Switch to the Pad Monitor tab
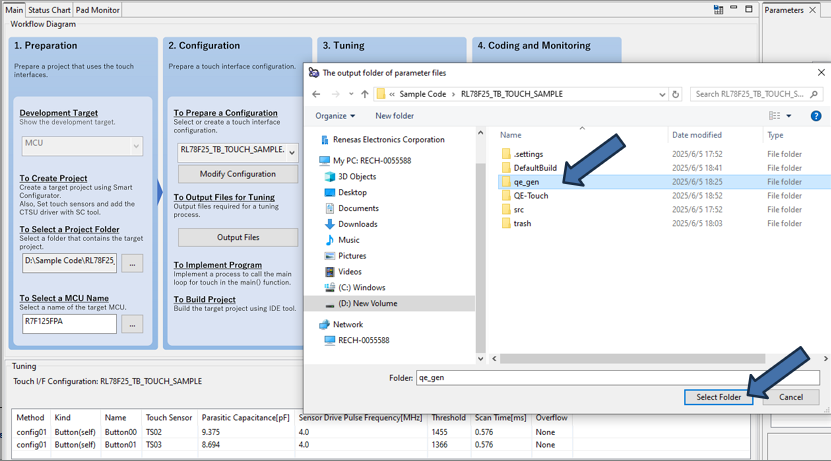Image resolution: width=831 pixels, height=461 pixels. 98,10
